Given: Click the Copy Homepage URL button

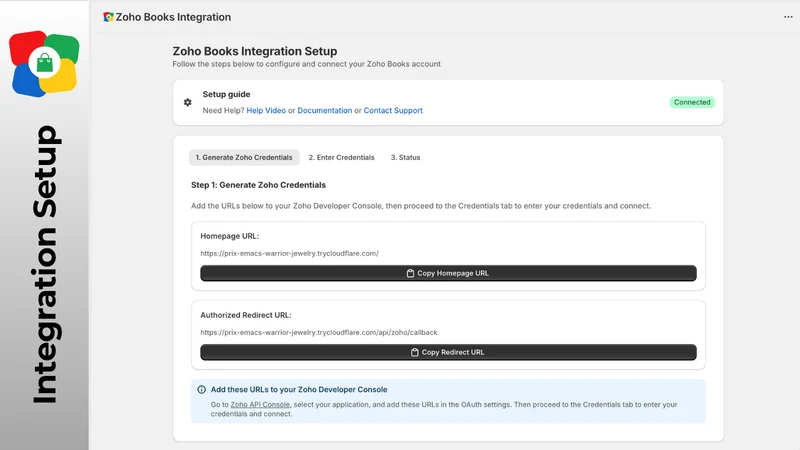Looking at the screenshot, I should pyautogui.click(x=448, y=273).
